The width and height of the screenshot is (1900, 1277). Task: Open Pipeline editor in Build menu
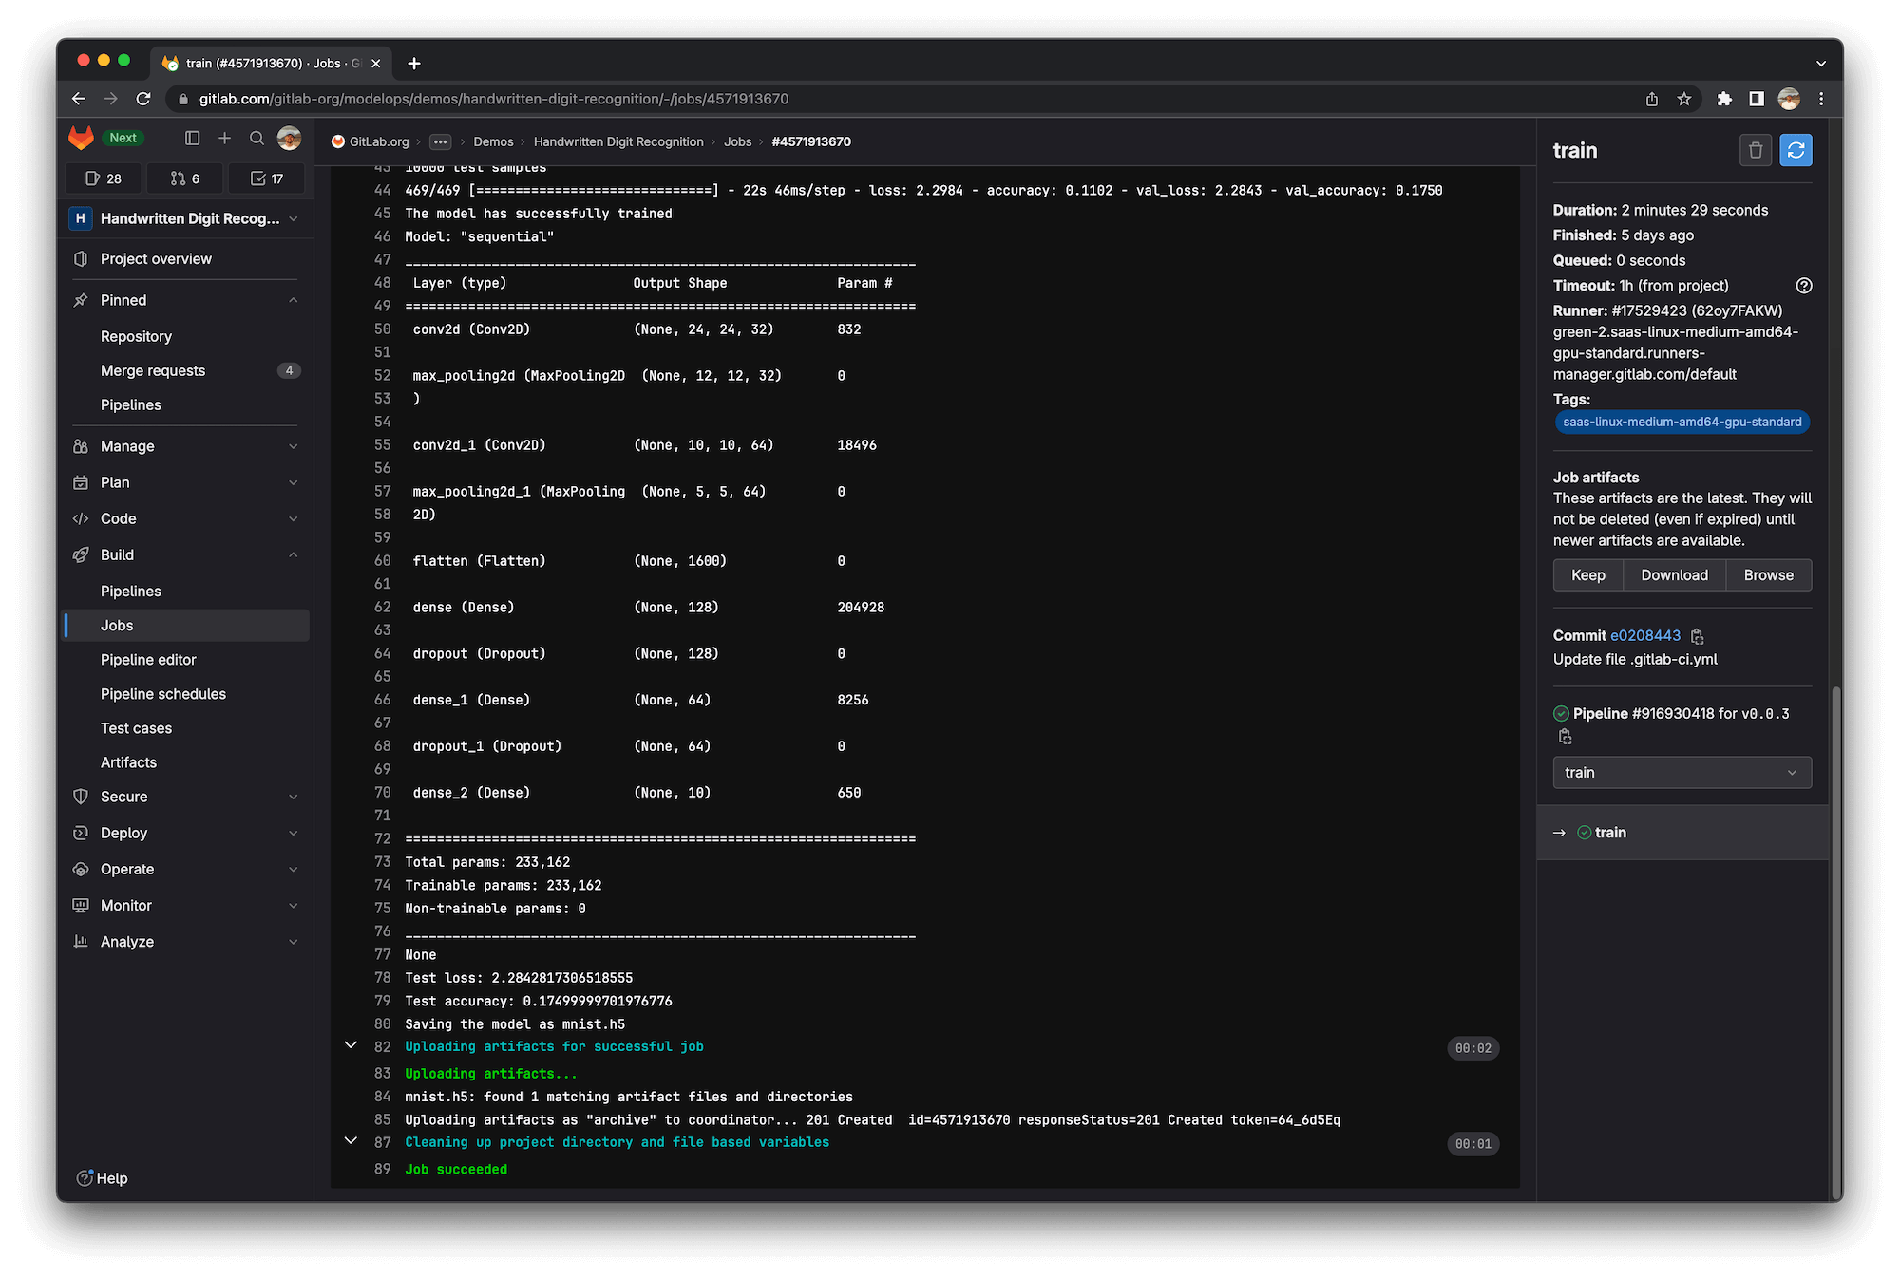coord(149,660)
